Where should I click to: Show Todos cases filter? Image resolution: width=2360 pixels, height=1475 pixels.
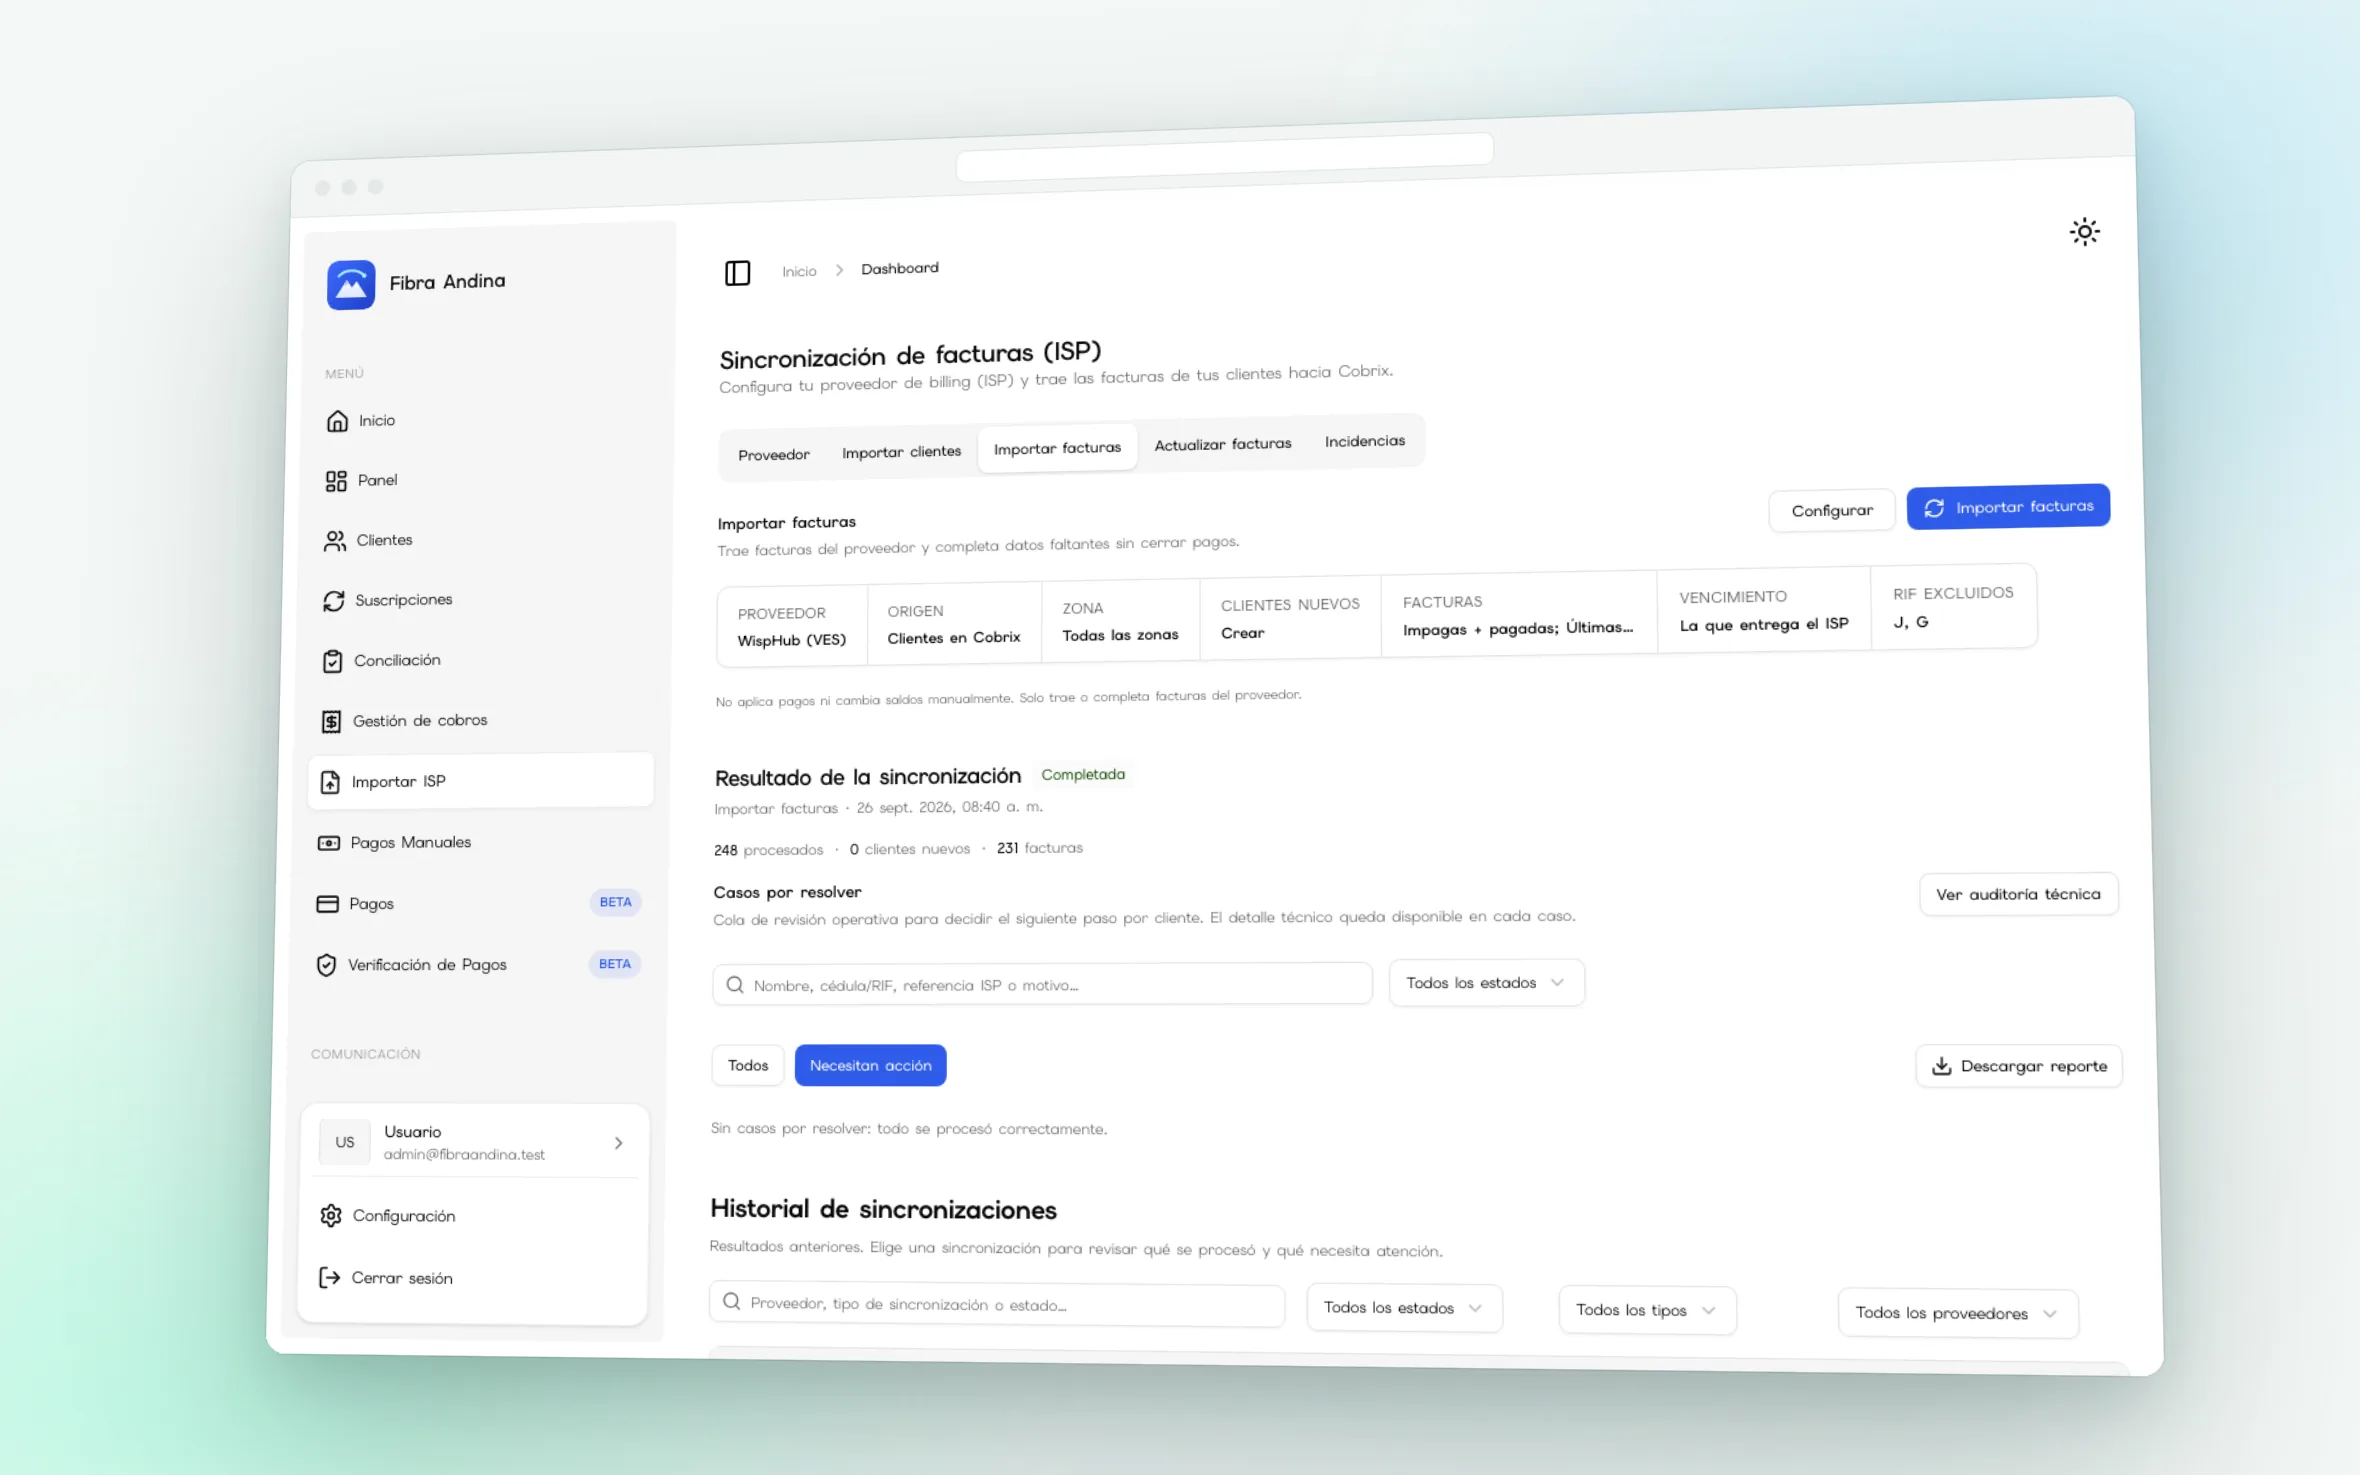point(748,1065)
